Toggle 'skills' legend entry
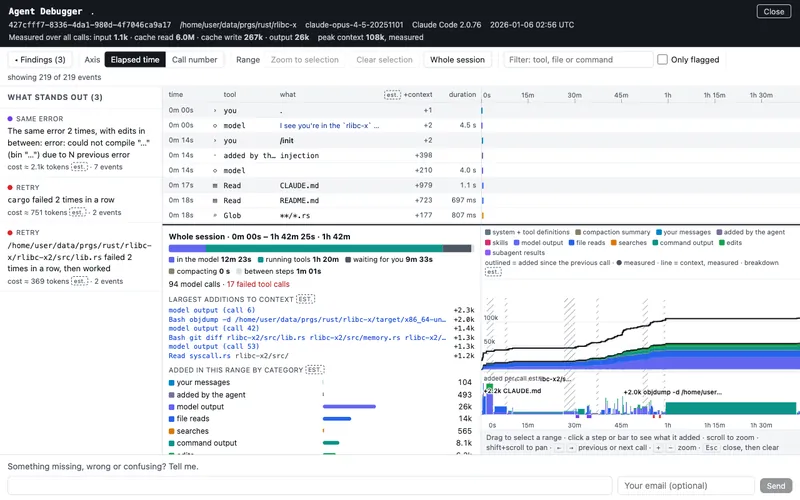The height and width of the screenshot is (500, 800). pyautogui.click(x=496, y=243)
